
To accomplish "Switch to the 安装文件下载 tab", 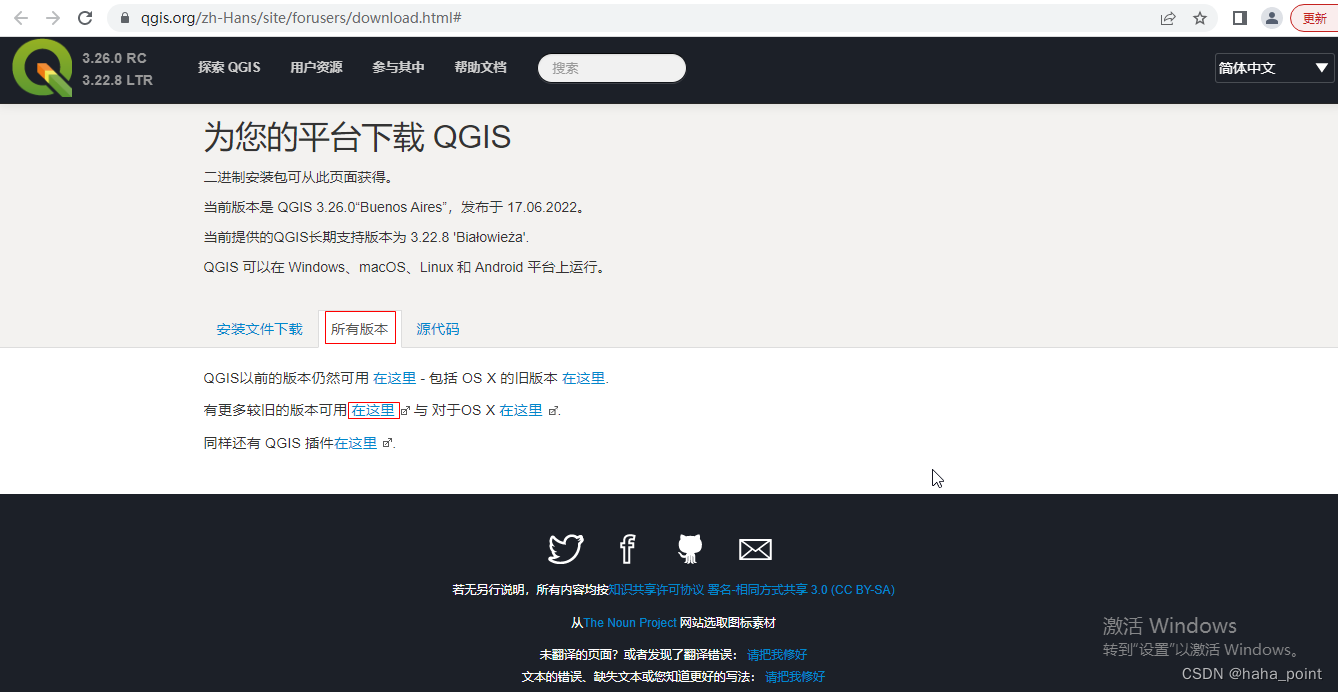I will [x=259, y=329].
